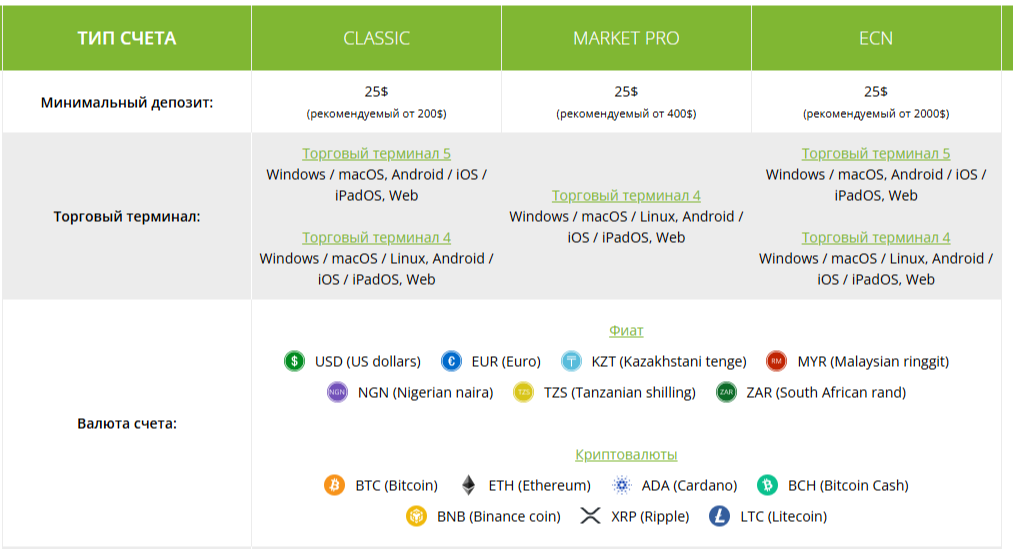This screenshot has height=549, width=1013.
Task: Click the Ethereum ETH diamond icon
Action: (468, 485)
